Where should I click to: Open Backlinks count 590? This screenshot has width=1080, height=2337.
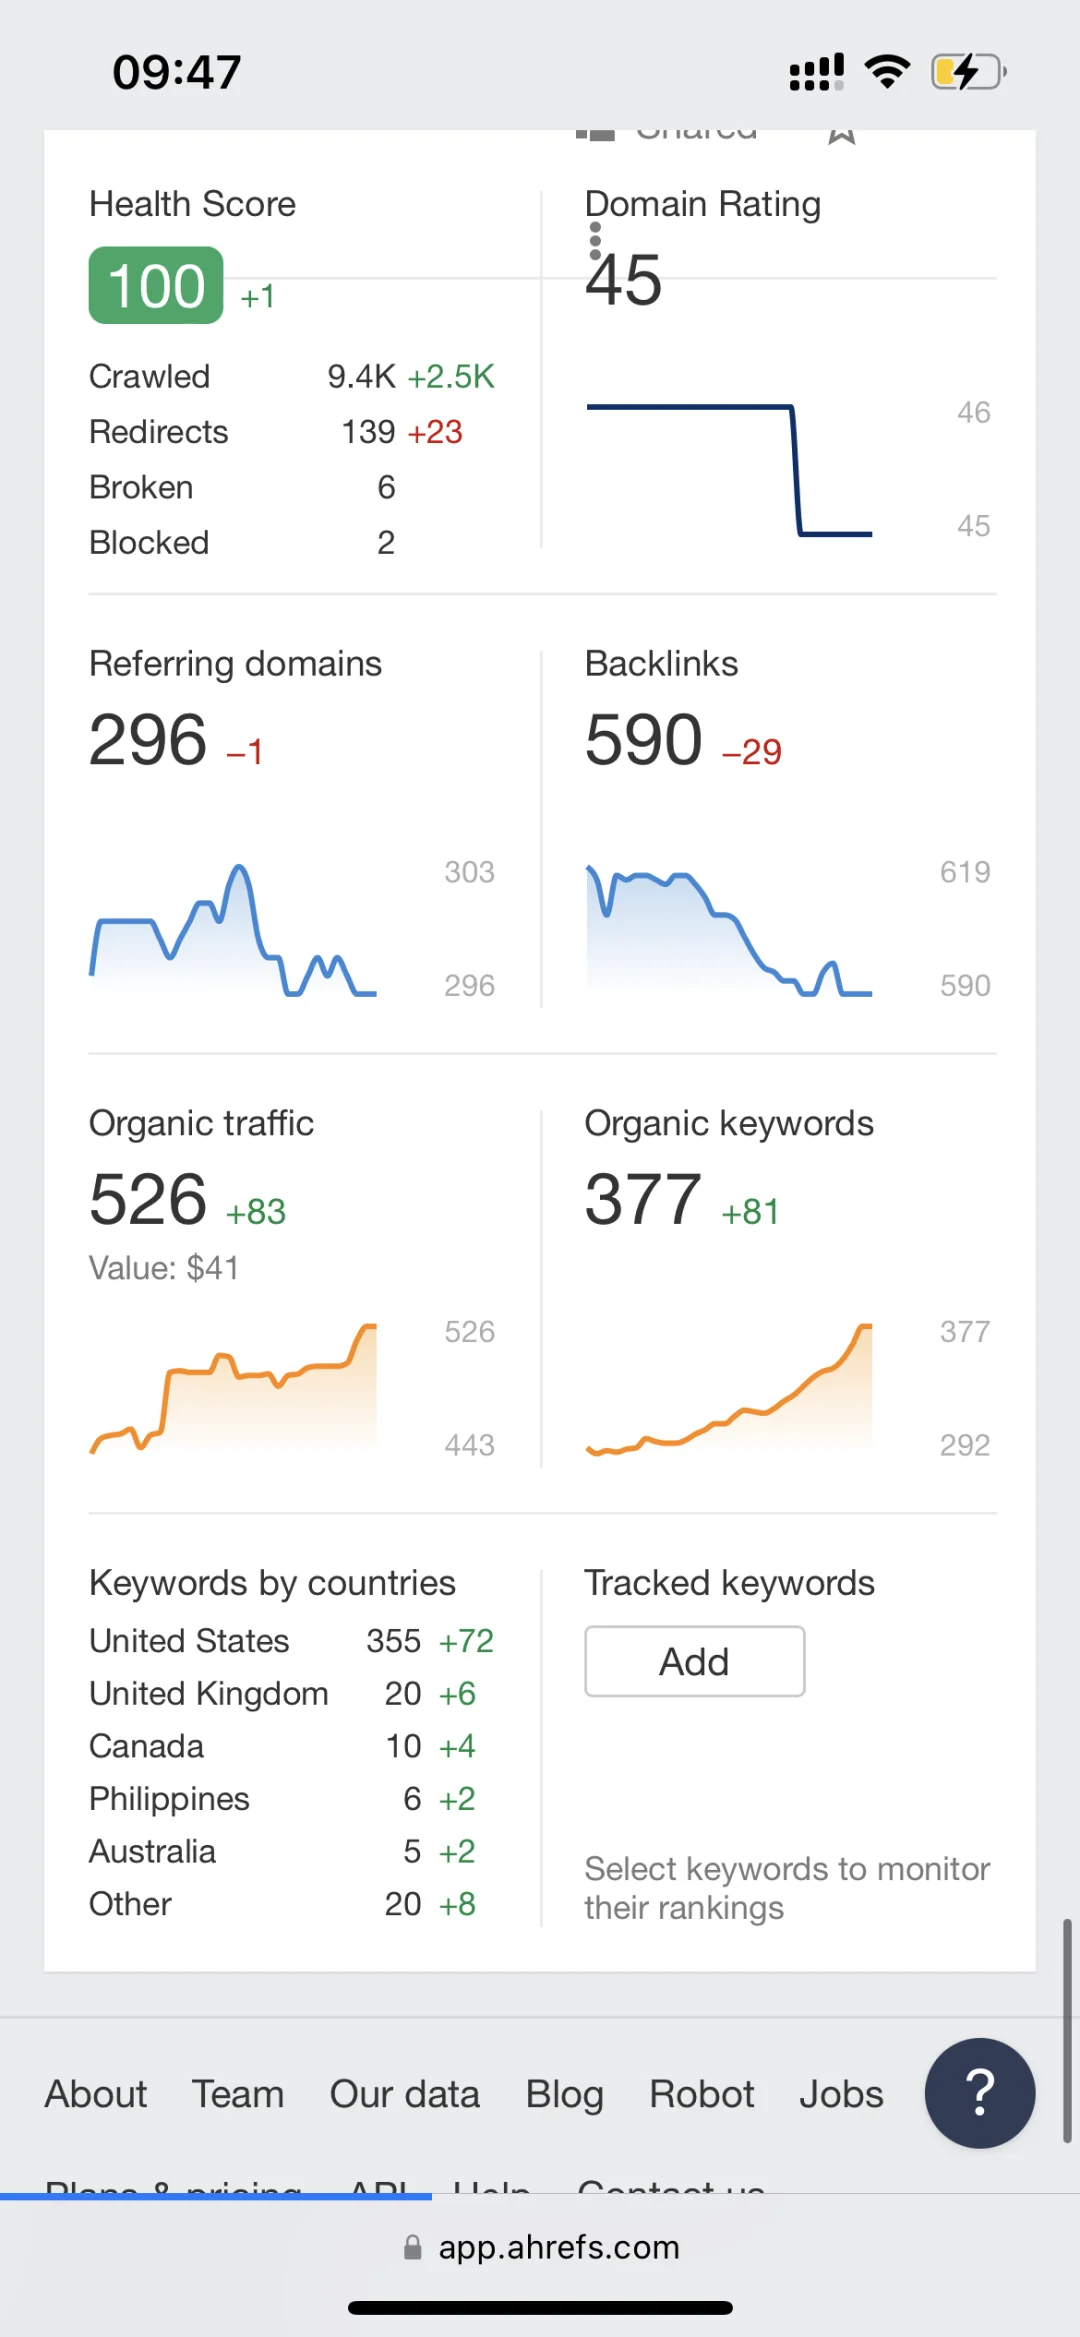coord(644,740)
